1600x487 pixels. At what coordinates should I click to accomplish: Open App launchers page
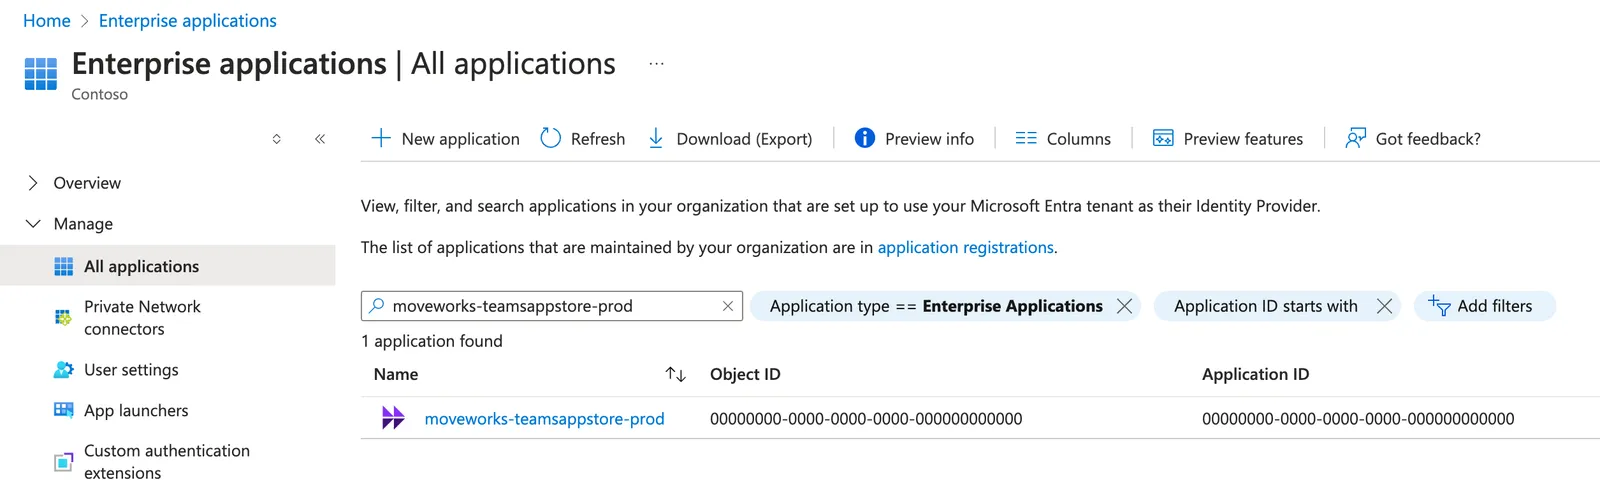point(136,411)
